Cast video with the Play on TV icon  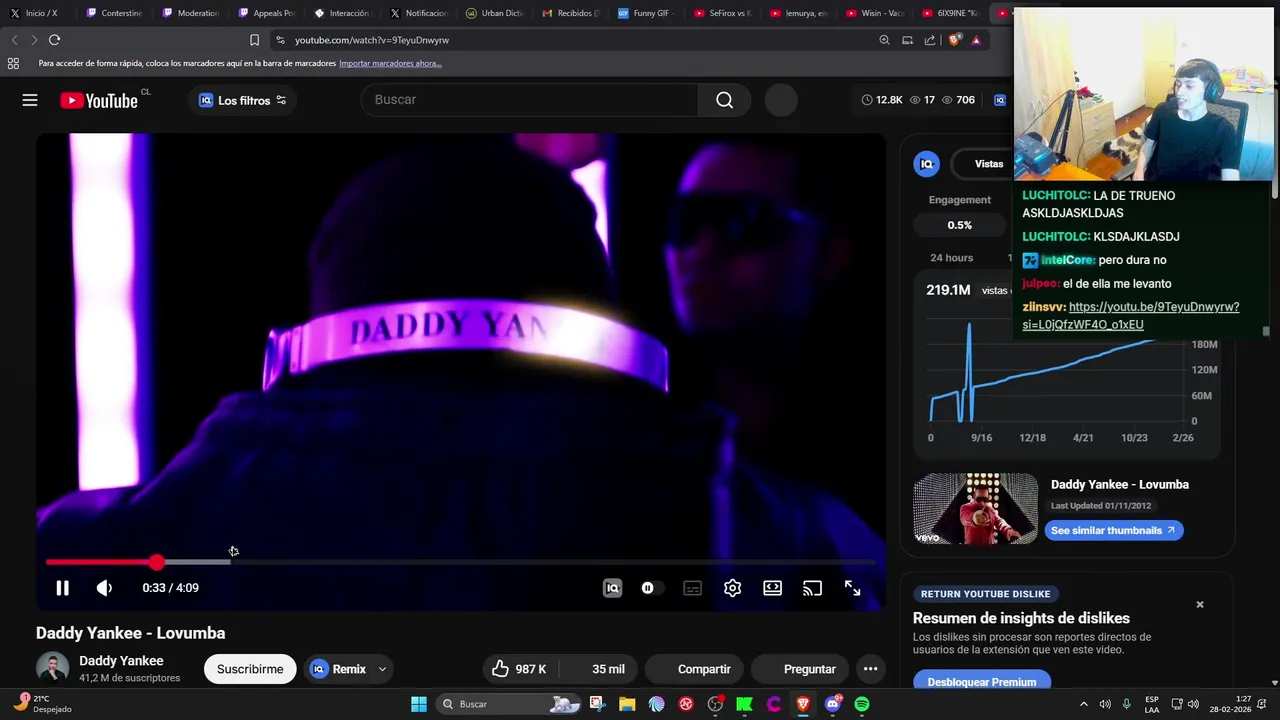click(x=812, y=588)
